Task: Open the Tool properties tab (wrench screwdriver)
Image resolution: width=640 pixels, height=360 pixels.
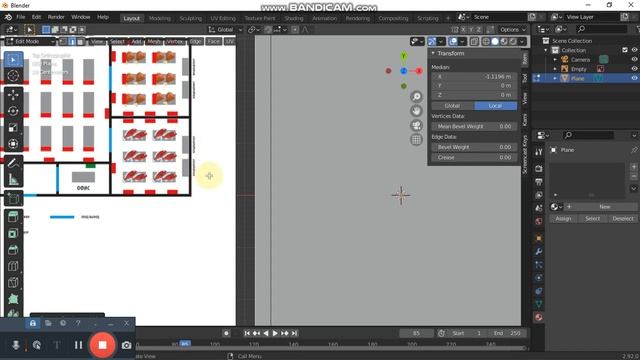Action: (x=539, y=152)
